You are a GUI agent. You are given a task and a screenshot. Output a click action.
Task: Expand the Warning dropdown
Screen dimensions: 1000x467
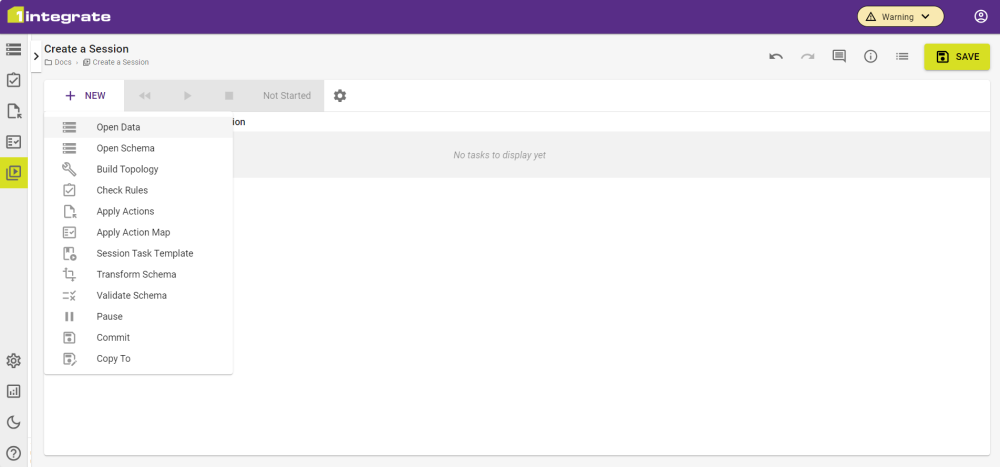(x=900, y=17)
